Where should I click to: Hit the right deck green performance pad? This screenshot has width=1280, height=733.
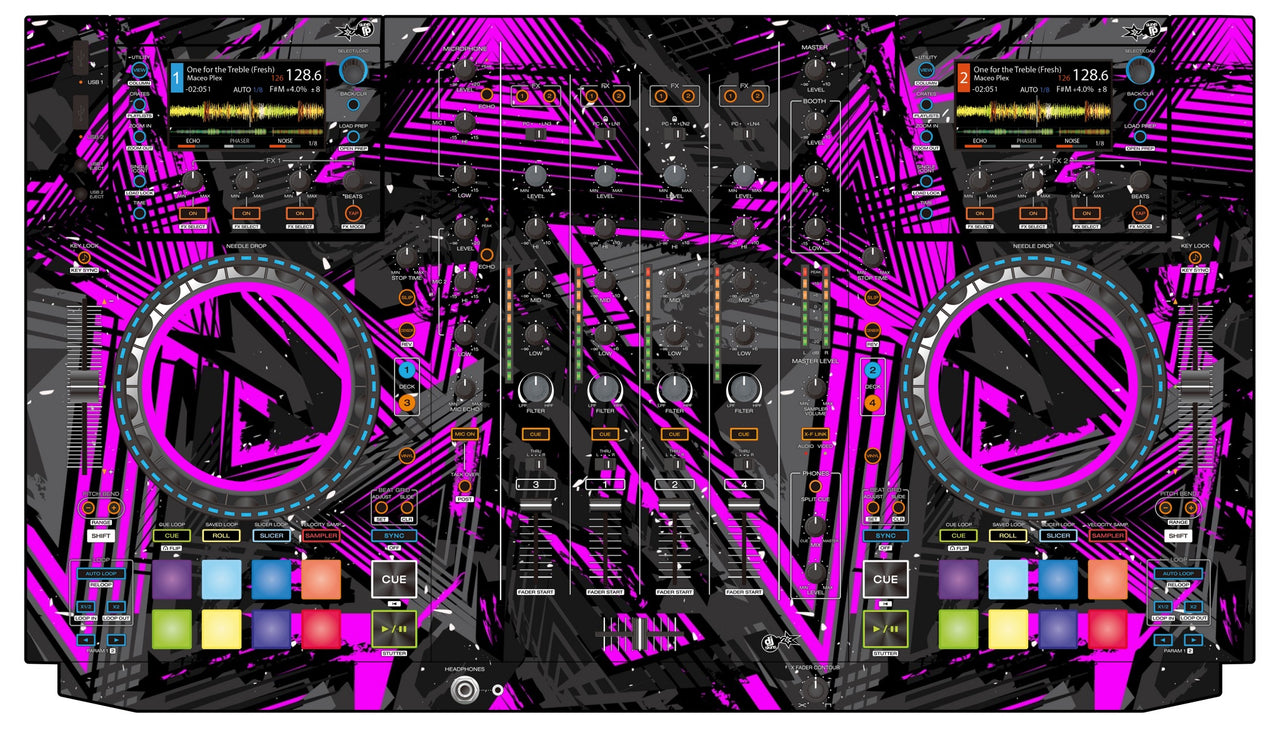click(x=959, y=629)
